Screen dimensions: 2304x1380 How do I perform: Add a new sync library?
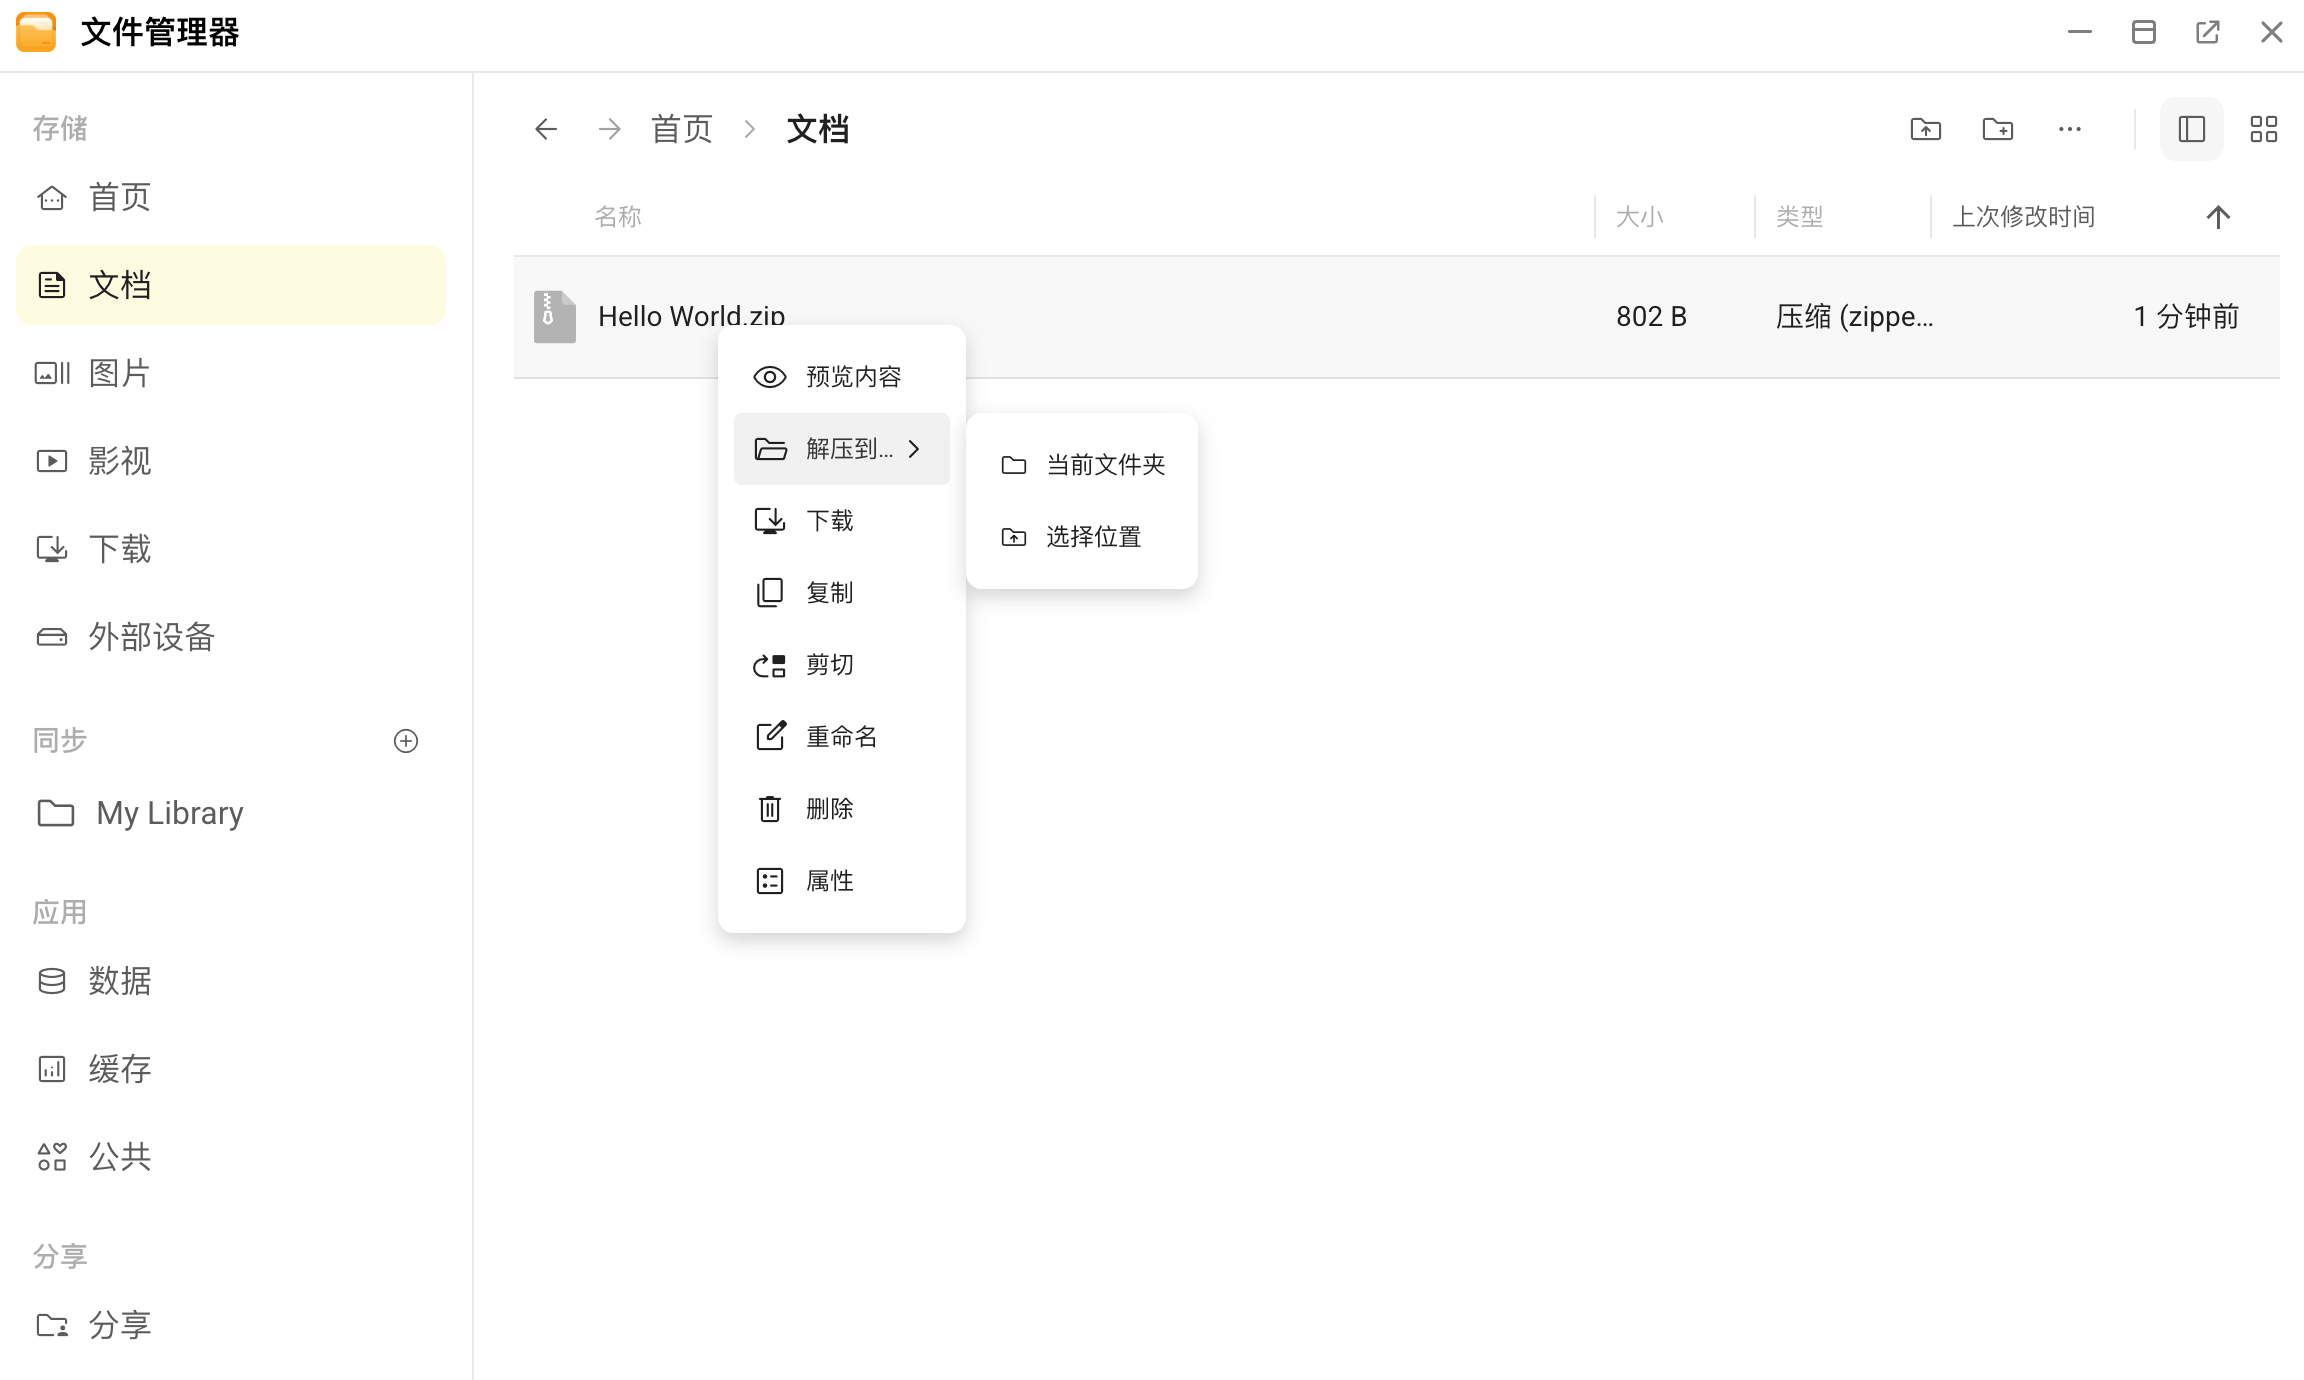tap(406, 741)
